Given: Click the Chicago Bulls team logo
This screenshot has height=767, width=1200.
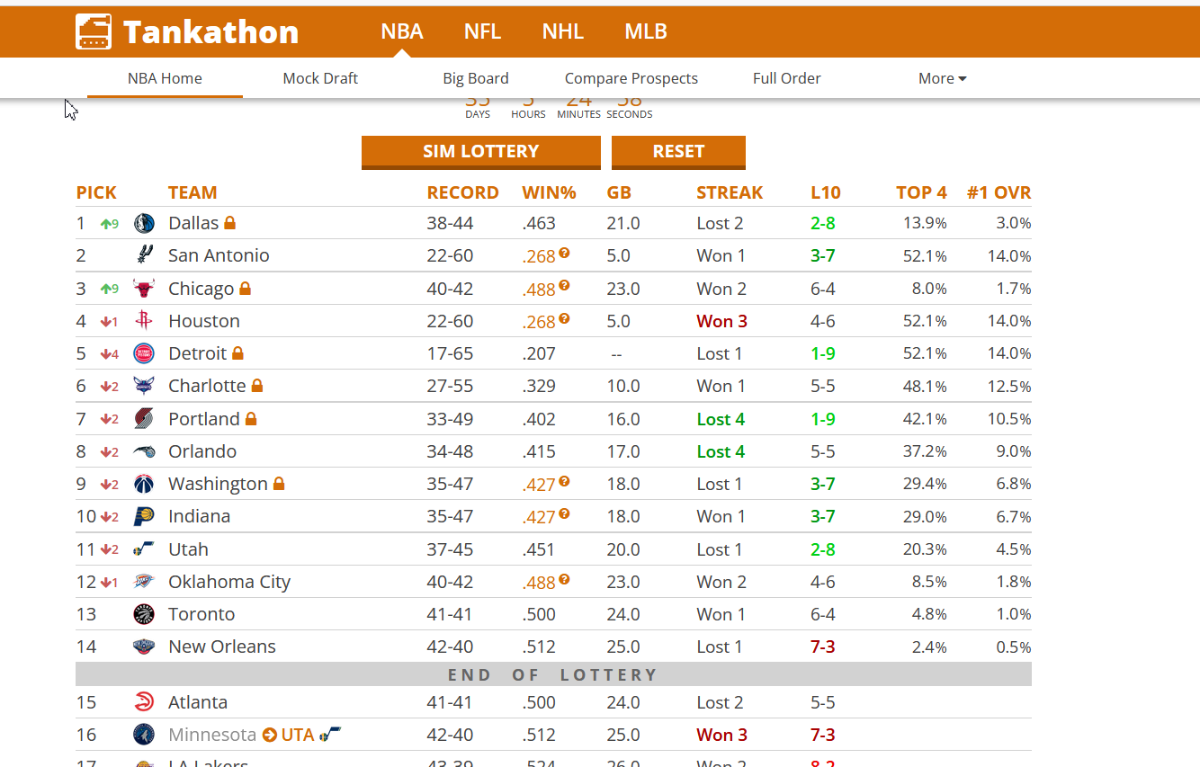Looking at the screenshot, I should pos(144,289).
